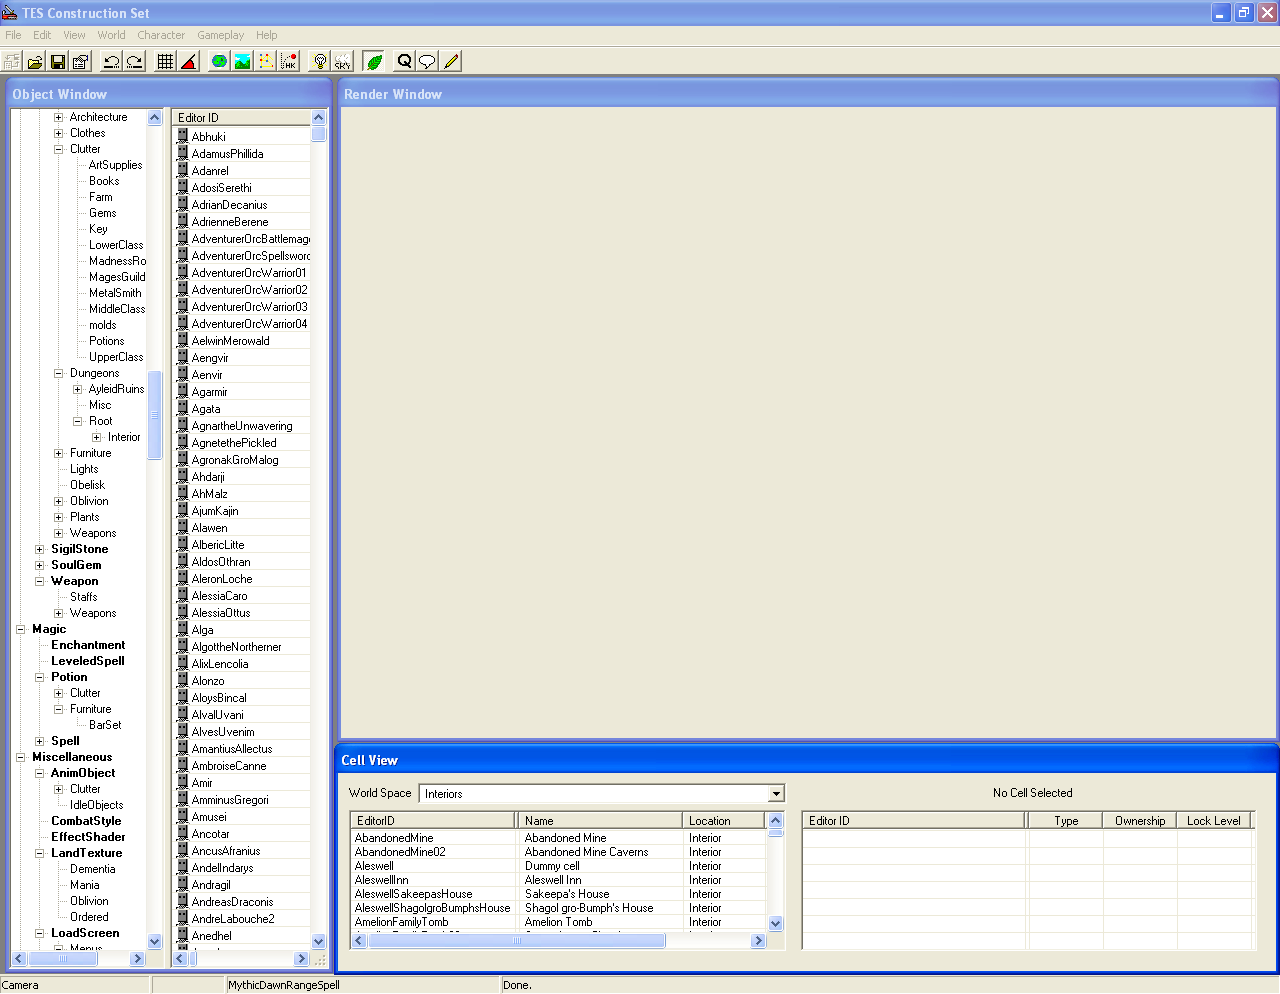
Task: Sort cells by EditorID column header
Action: pyautogui.click(x=433, y=820)
